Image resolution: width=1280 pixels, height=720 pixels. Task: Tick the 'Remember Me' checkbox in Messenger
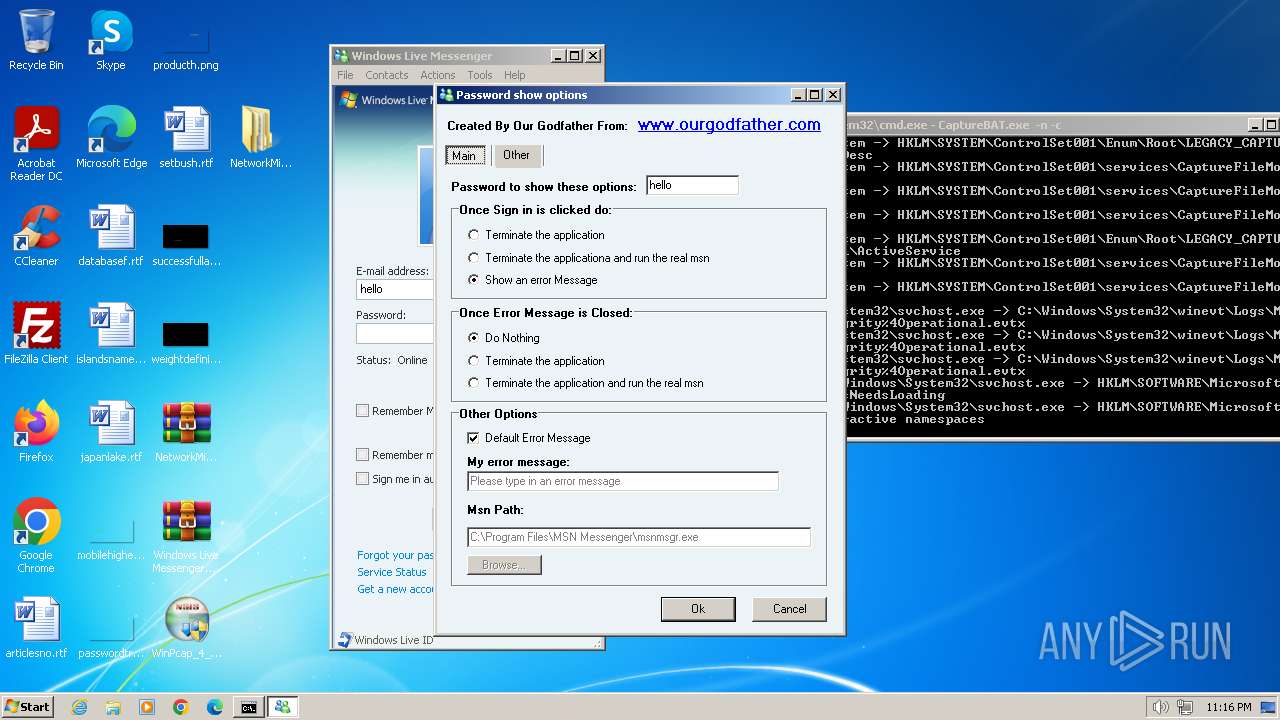click(363, 411)
